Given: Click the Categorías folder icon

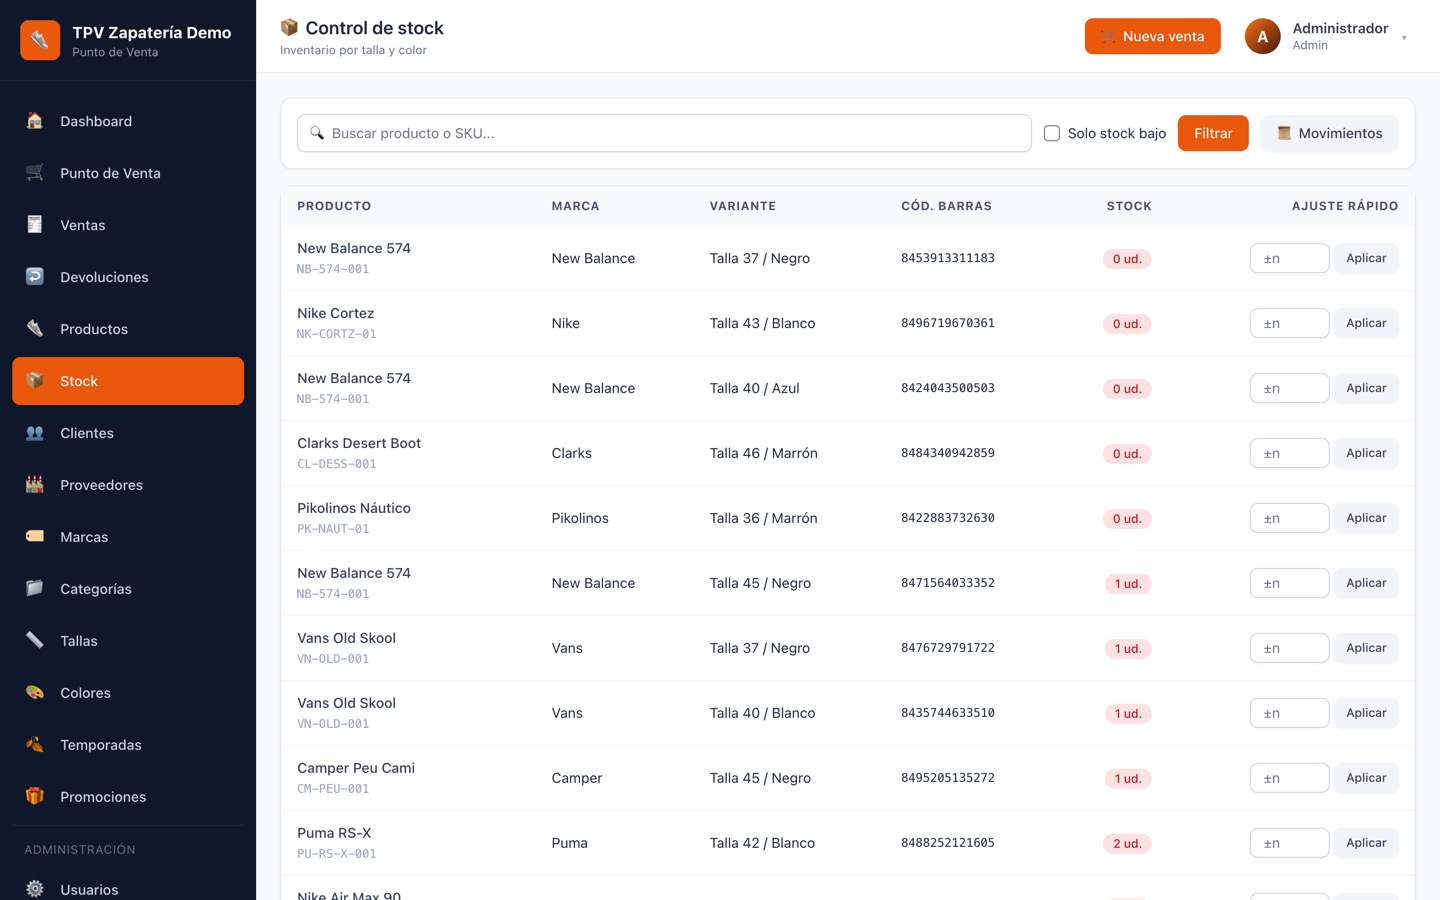Looking at the screenshot, I should (35, 589).
